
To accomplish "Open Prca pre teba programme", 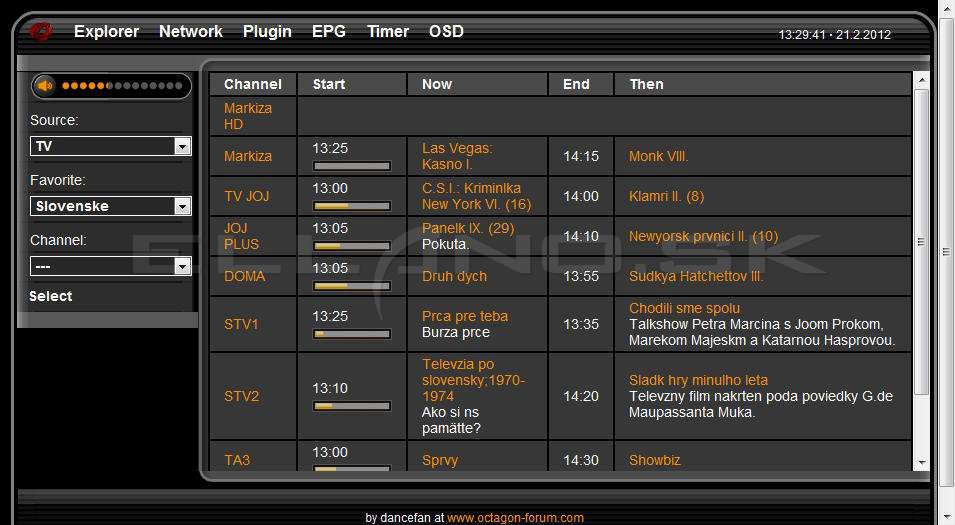I will [x=465, y=316].
